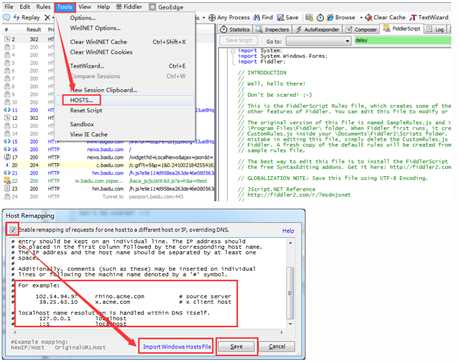Click the green script search field
The width and height of the screenshot is (459, 362).
coord(403,41)
